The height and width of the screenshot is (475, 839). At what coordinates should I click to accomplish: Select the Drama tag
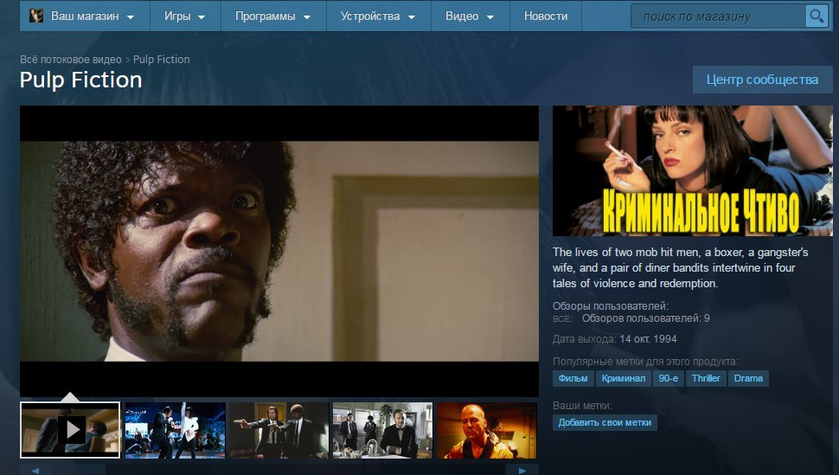coord(749,378)
